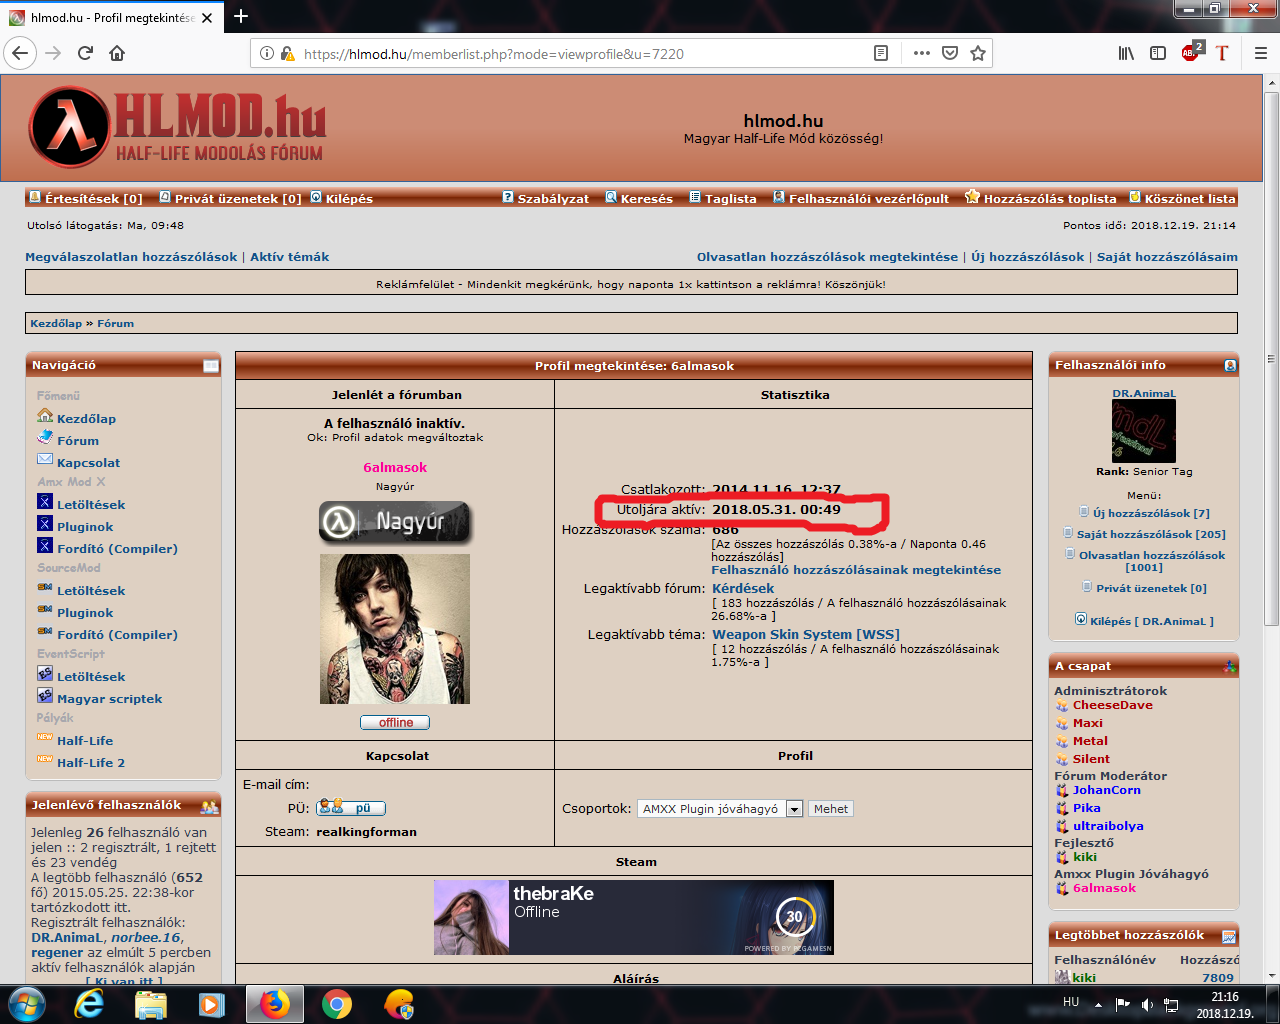
Task: Open Saját hozzászólásaim link
Action: 1167,257
